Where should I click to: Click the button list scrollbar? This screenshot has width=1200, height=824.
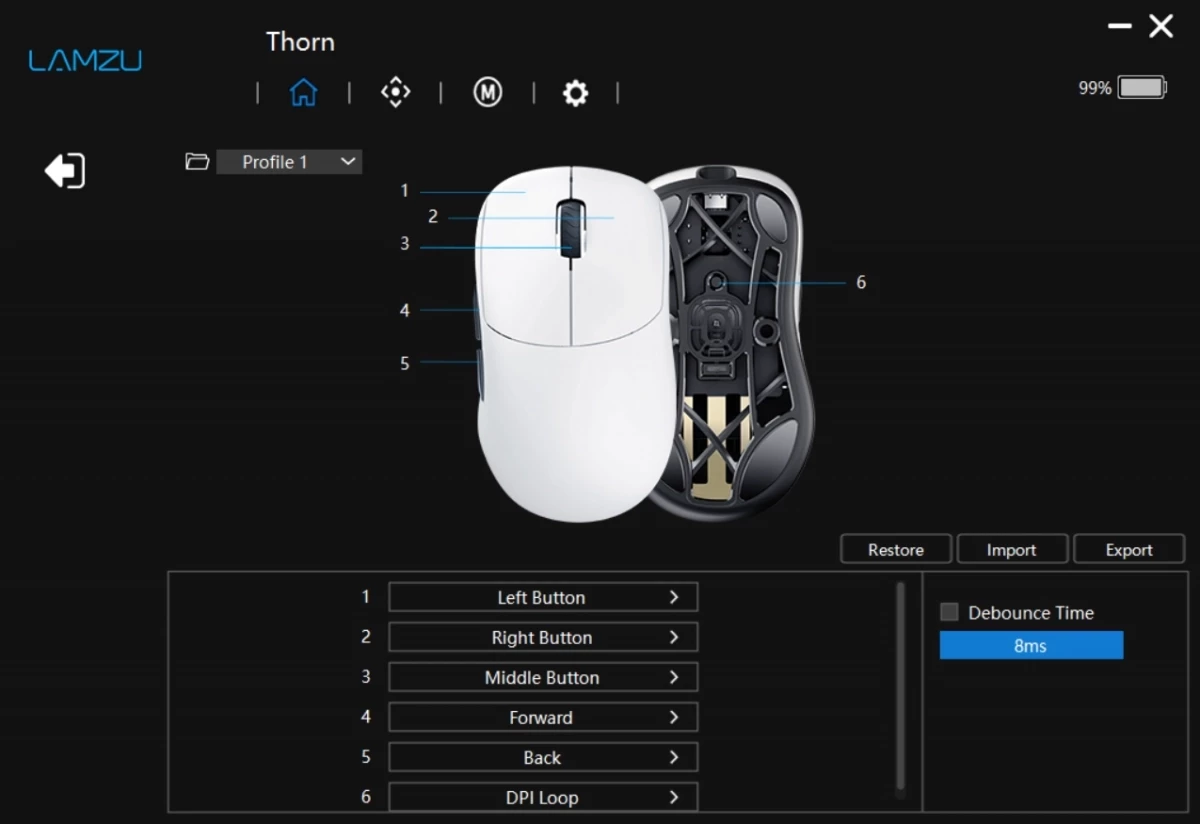(x=900, y=686)
